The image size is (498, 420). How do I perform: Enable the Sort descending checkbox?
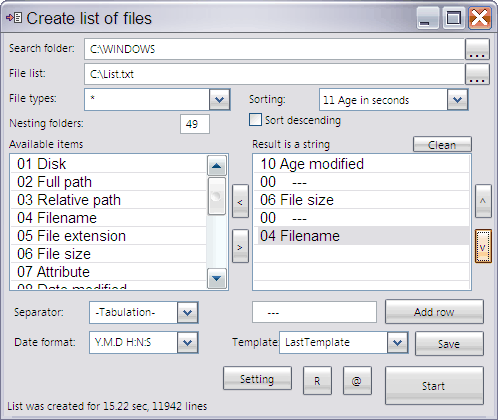click(x=255, y=120)
